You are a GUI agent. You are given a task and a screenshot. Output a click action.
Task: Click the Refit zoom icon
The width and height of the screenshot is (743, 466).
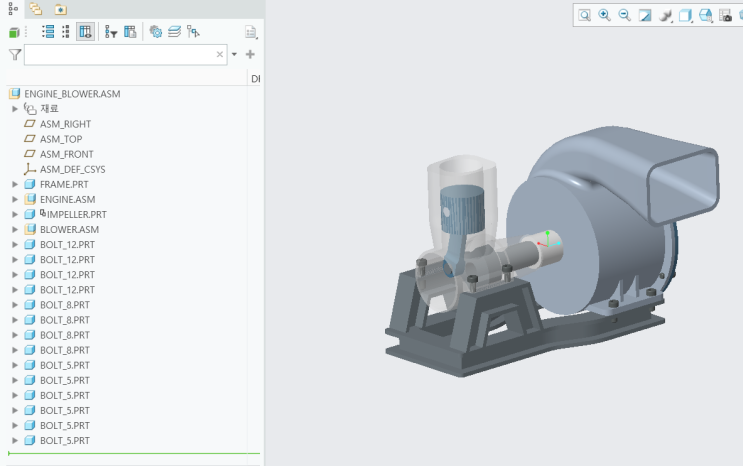[585, 16]
